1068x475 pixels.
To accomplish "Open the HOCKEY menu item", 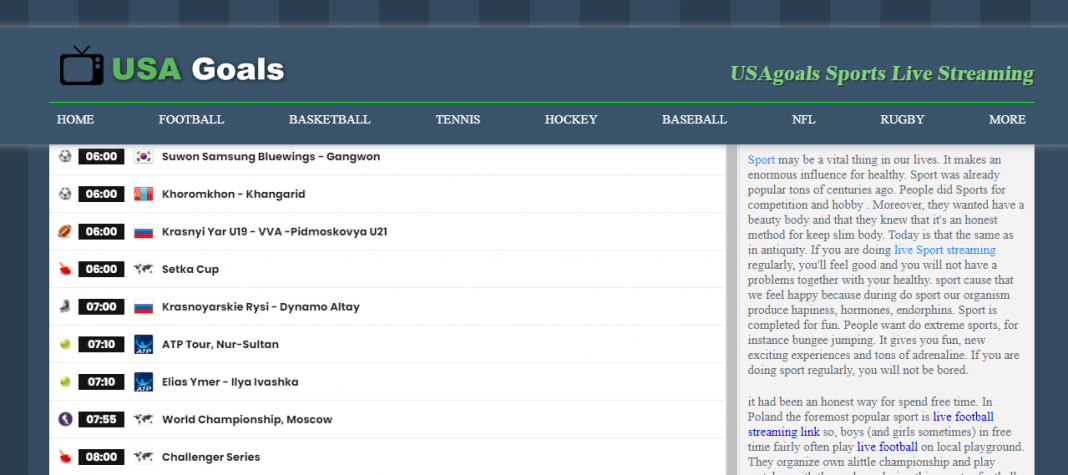I will click(x=571, y=119).
